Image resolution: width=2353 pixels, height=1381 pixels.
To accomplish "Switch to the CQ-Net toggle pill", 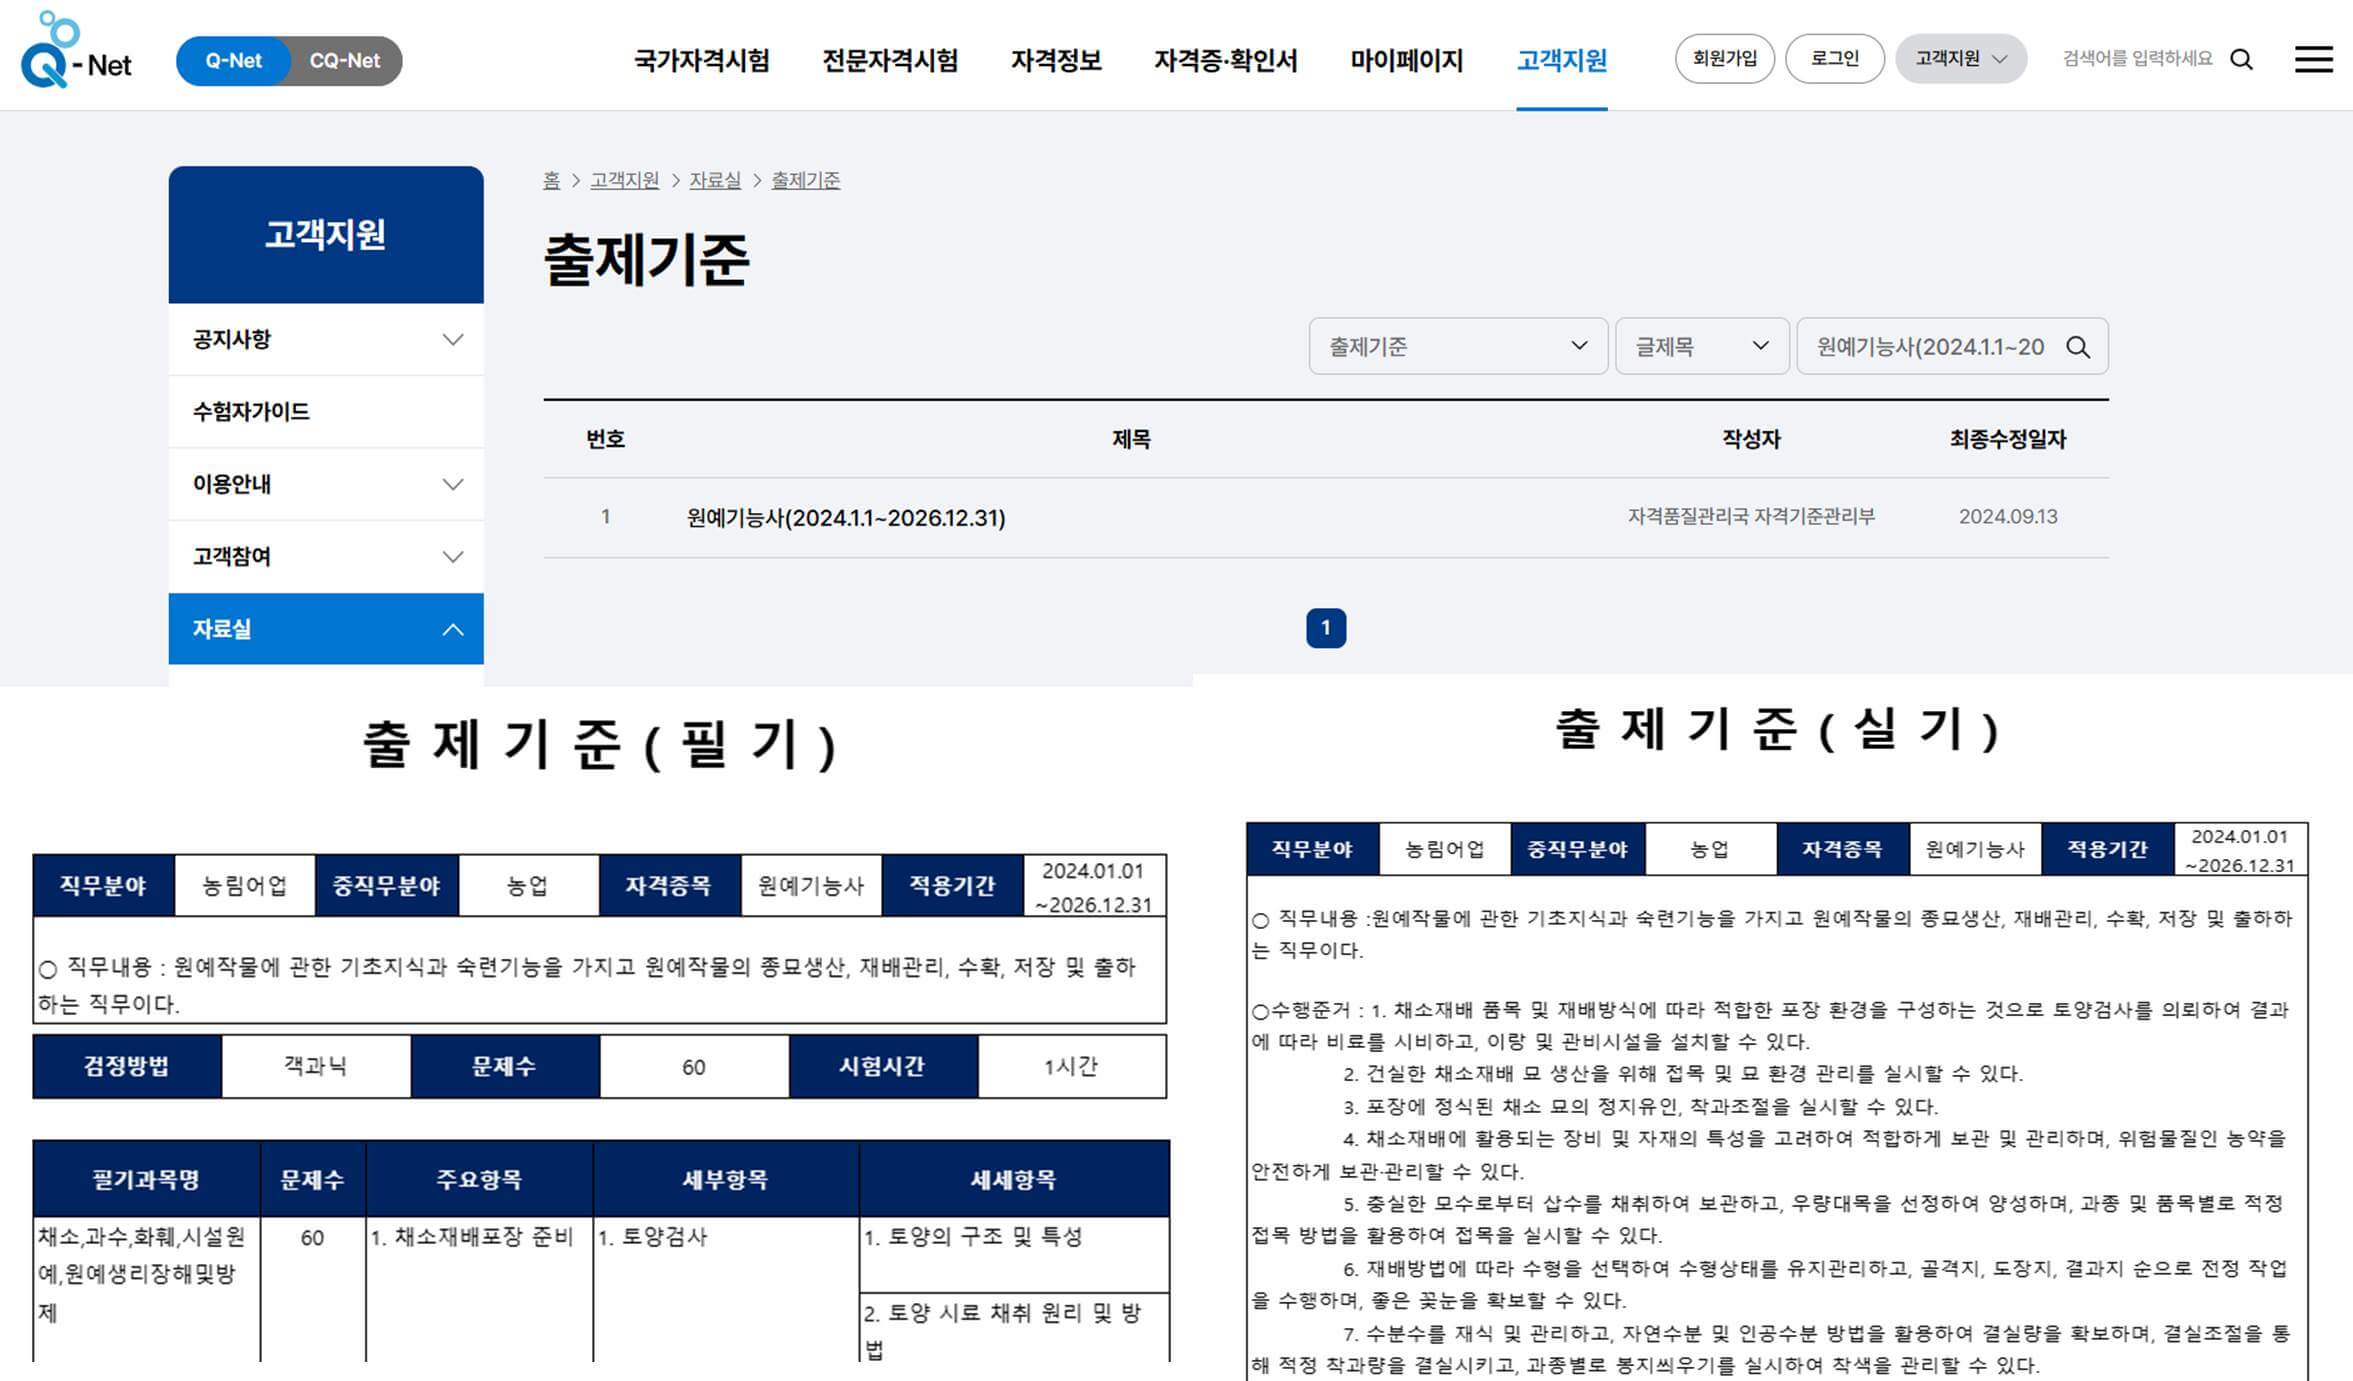I will click(344, 61).
